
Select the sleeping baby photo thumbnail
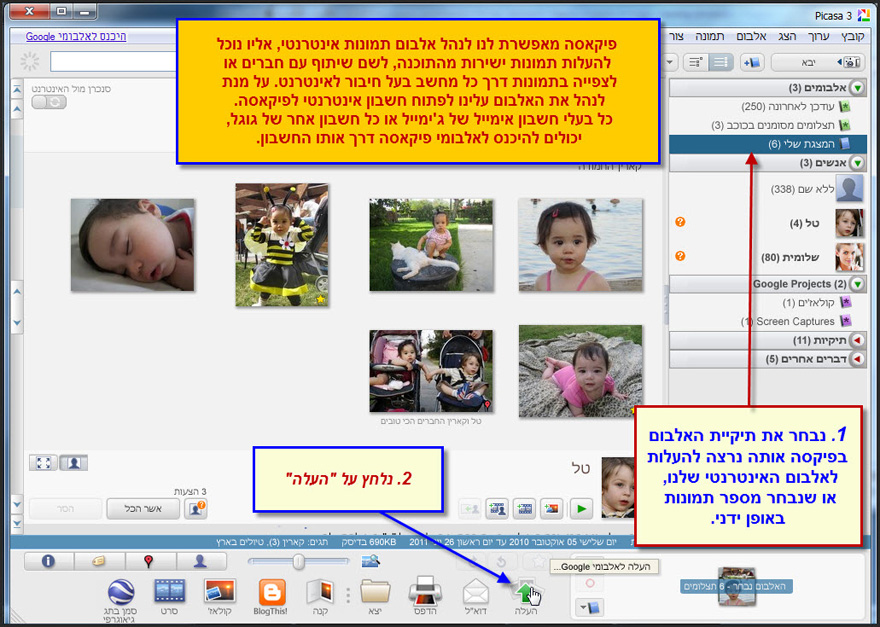(132, 245)
